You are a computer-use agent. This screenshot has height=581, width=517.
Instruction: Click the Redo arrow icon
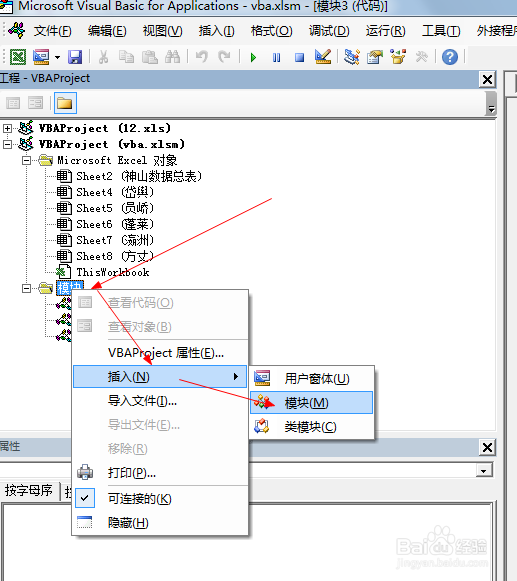point(224,57)
